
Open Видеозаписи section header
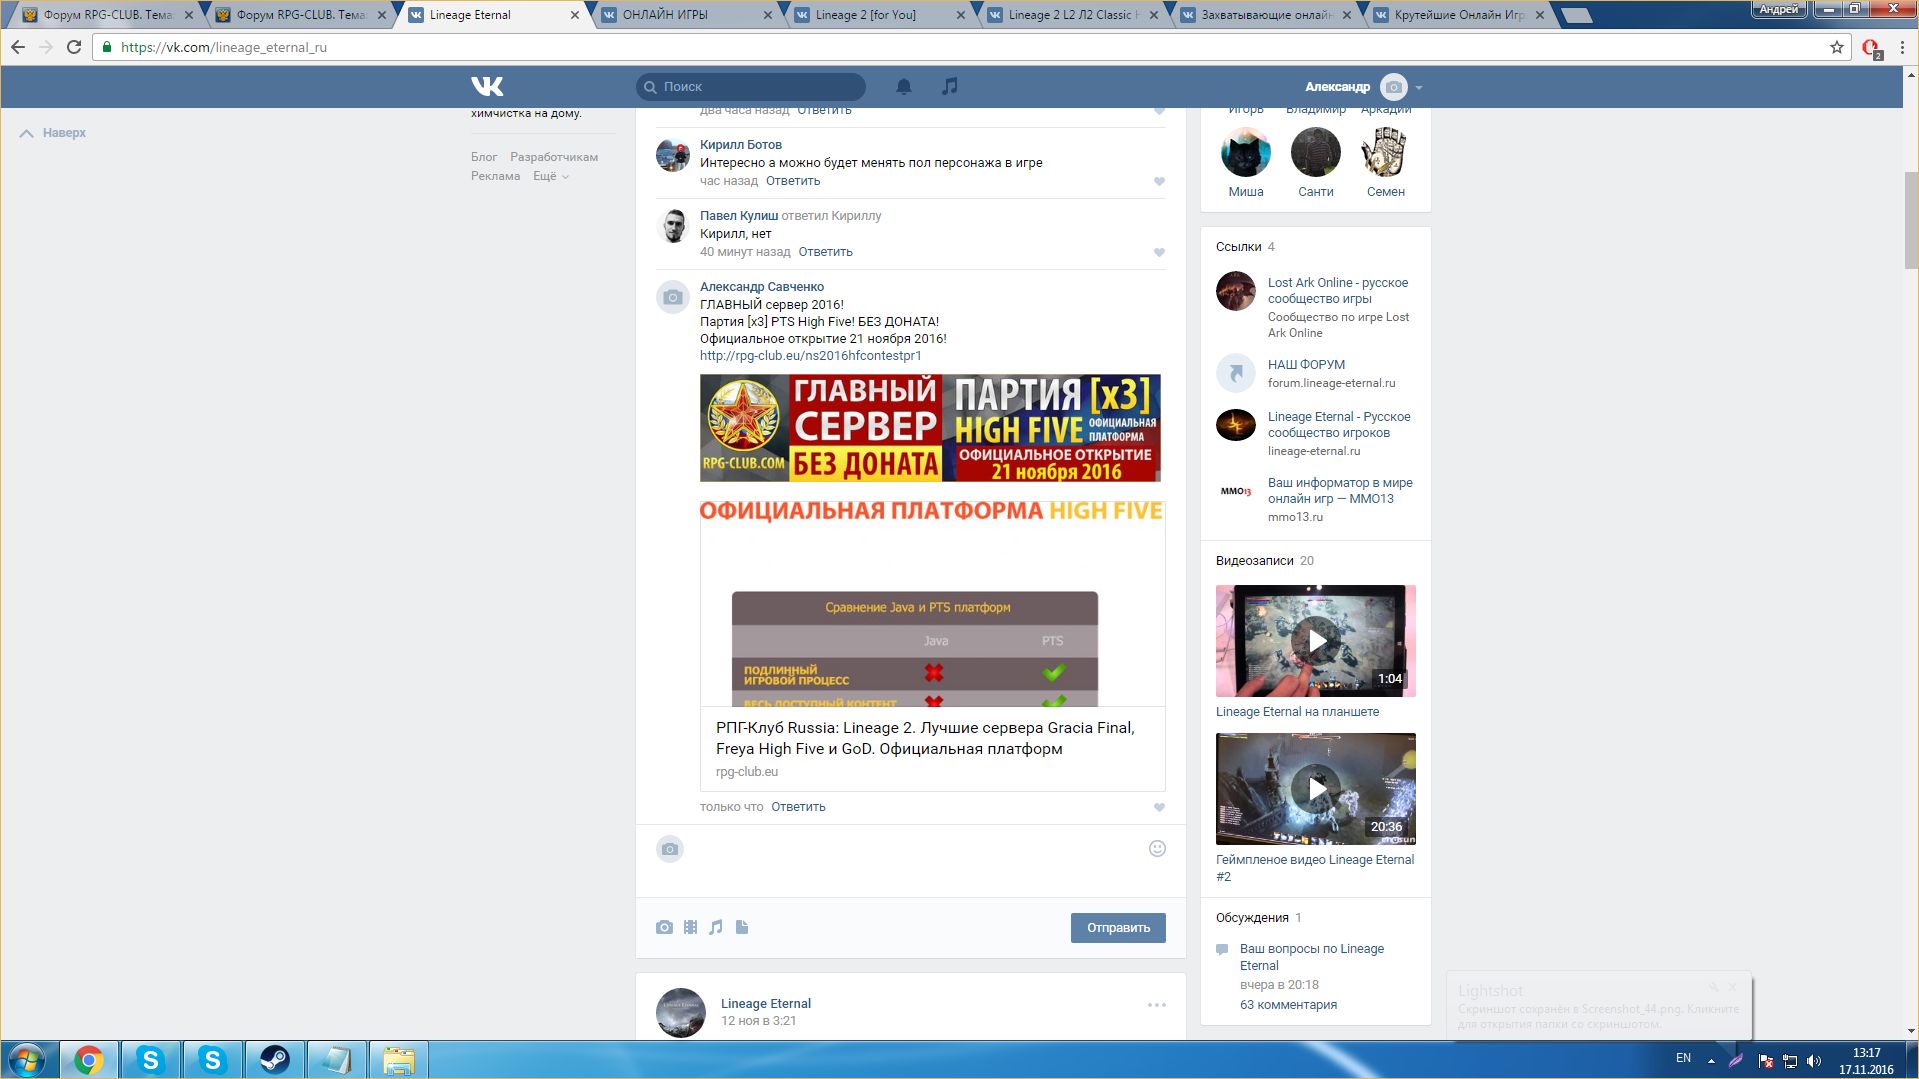(1255, 561)
